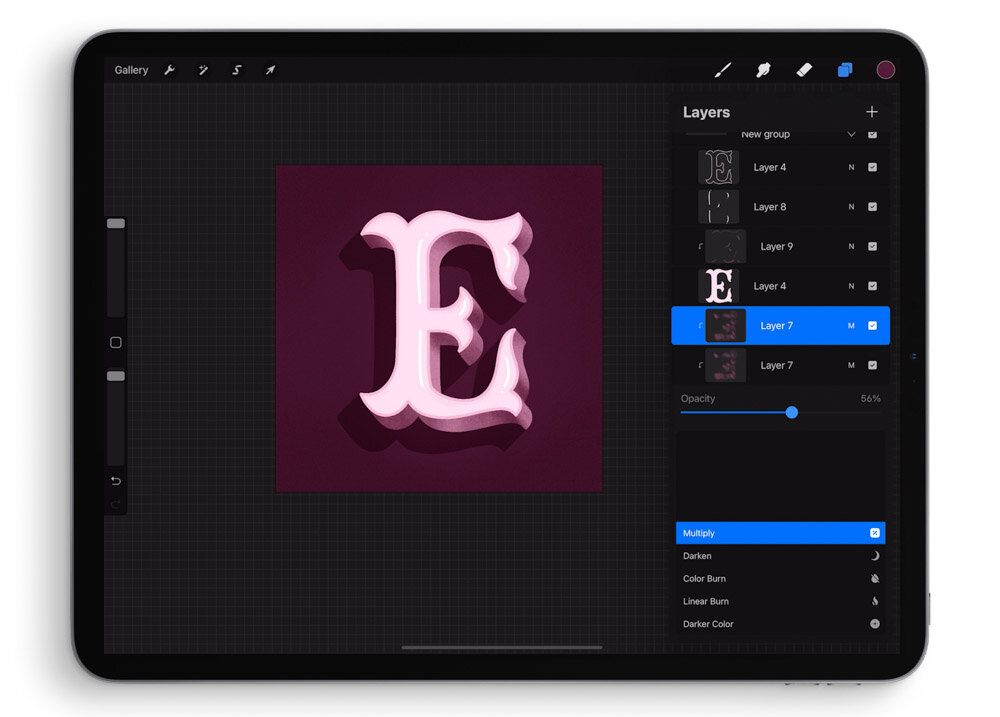Open blend mode N for Layer 8
1000x717 pixels.
pos(851,207)
